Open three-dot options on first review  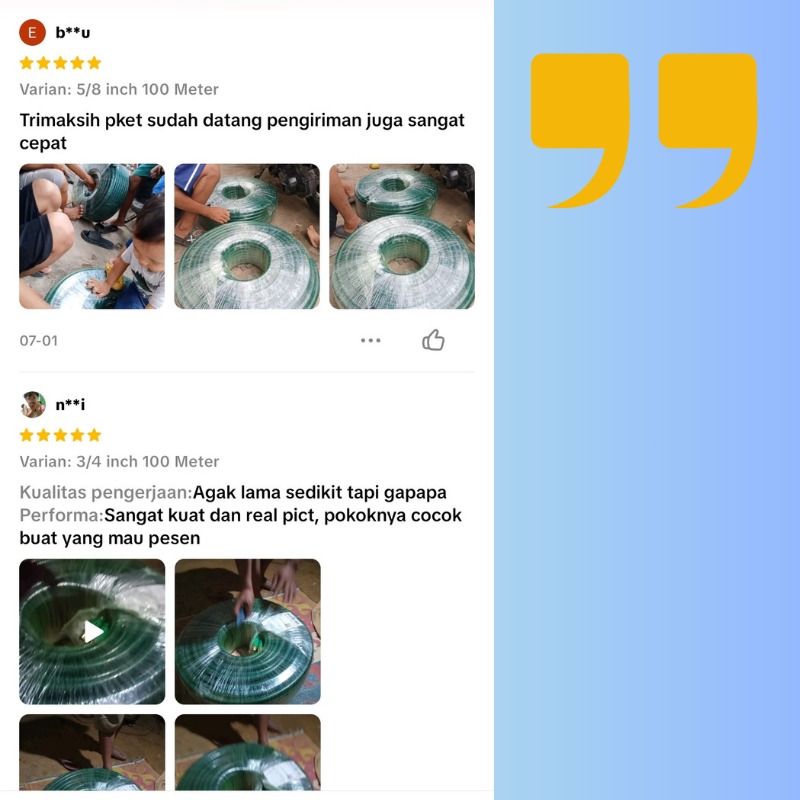[370, 340]
